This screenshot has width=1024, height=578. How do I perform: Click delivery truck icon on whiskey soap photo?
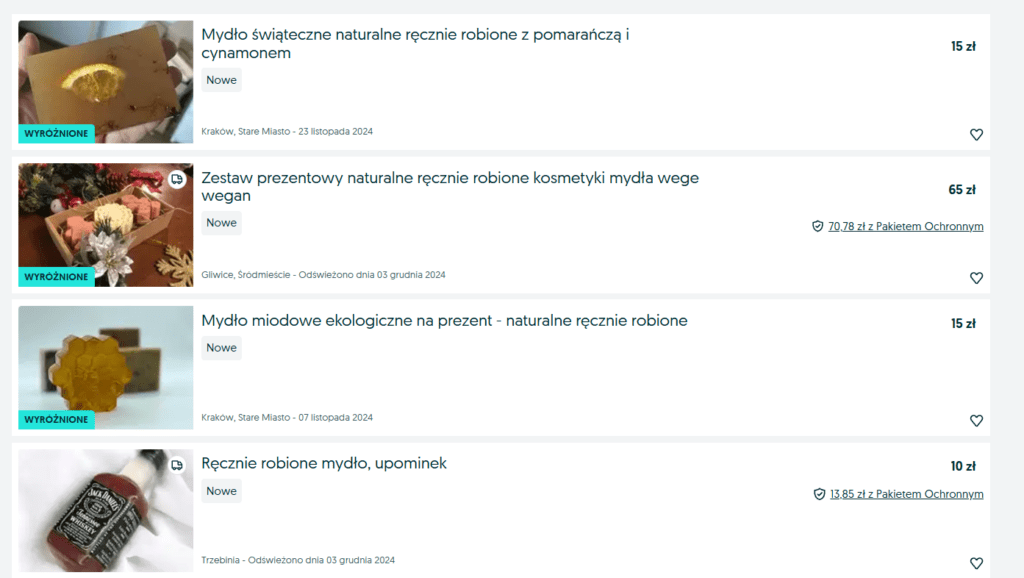(177, 465)
